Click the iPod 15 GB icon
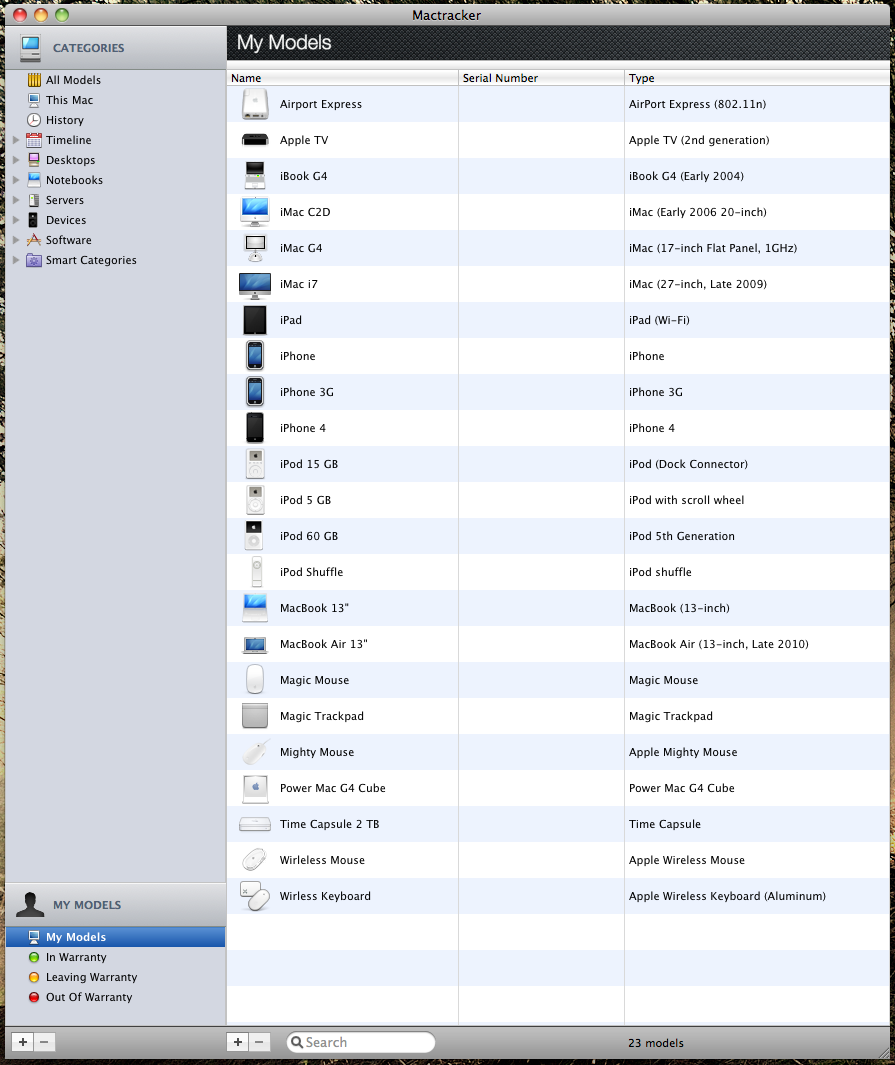Image resolution: width=895 pixels, height=1065 pixels. (x=255, y=464)
